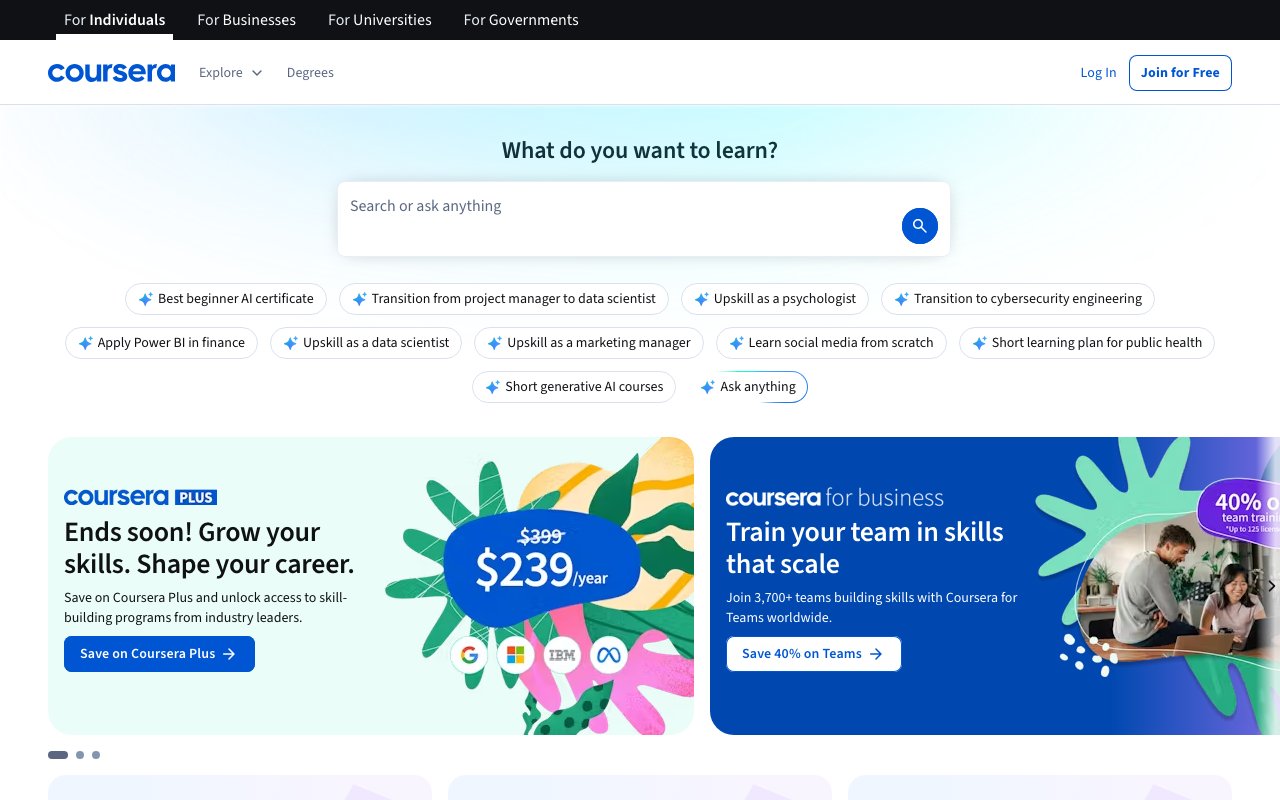Open the For Businesses tab
Viewport: 1280px width, 800px height.
(246, 20)
